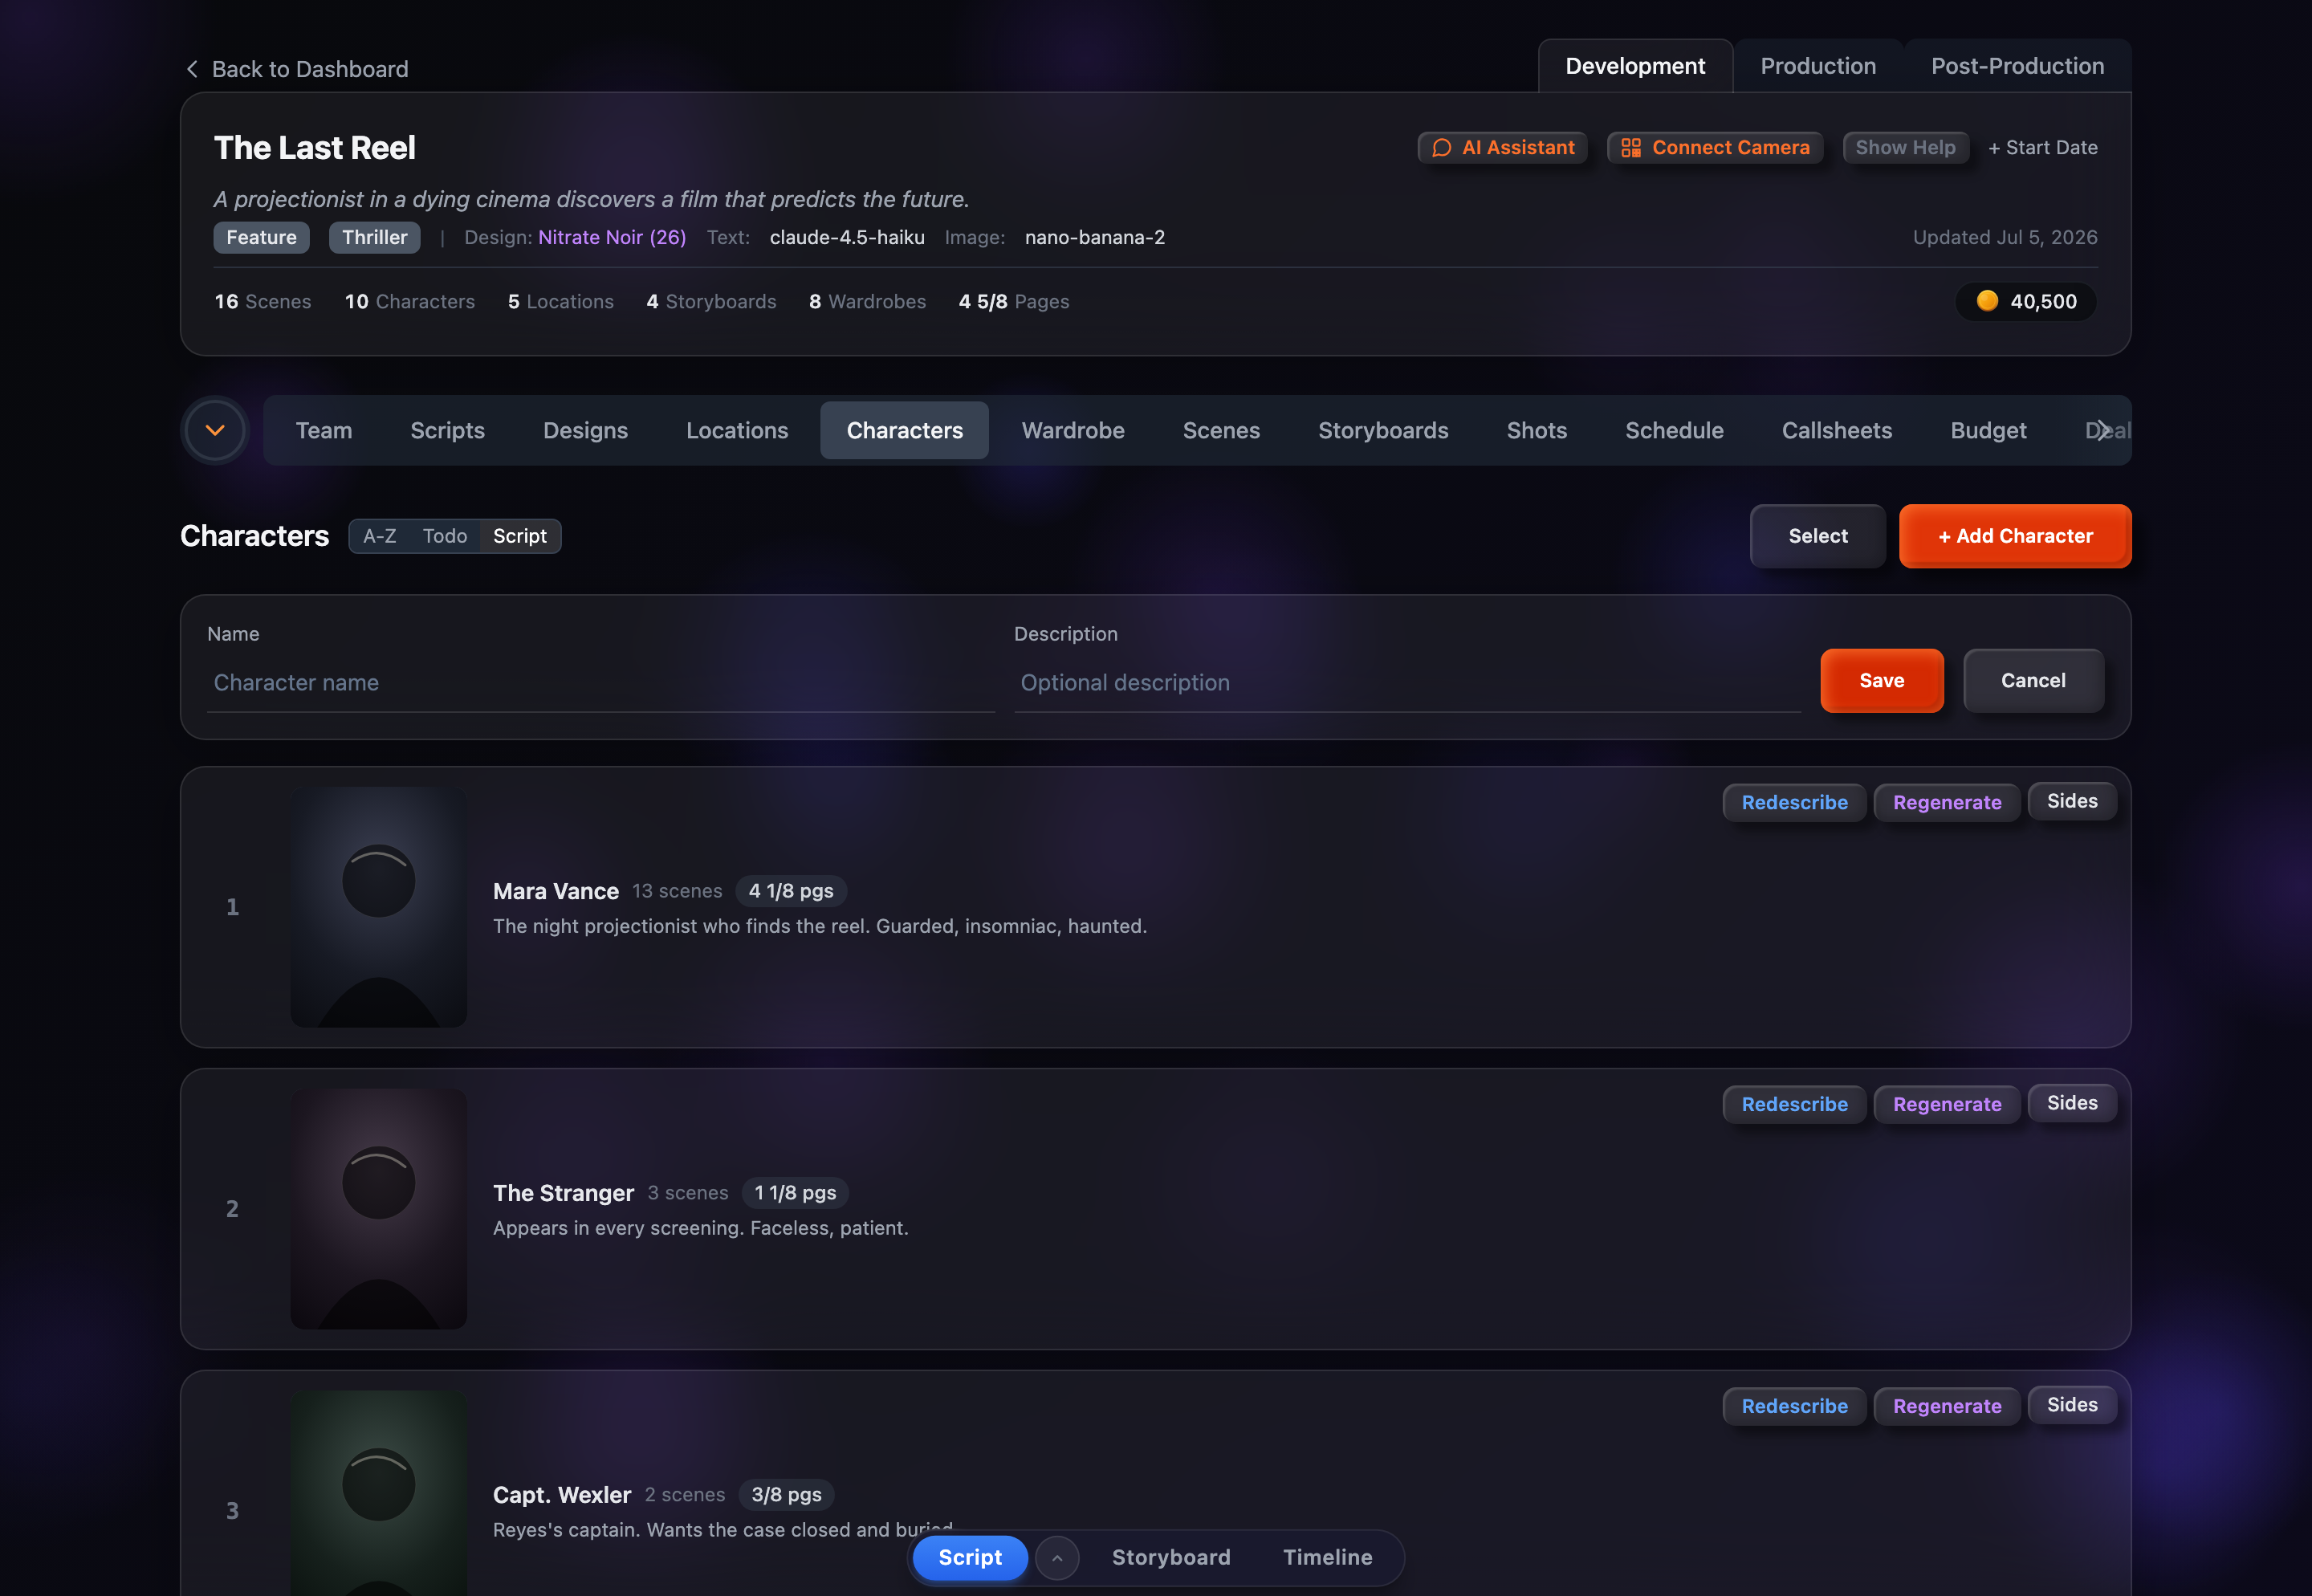Regenerate Mara Vance's image
Viewport: 2312px width, 1596px height.
[x=1947, y=803]
